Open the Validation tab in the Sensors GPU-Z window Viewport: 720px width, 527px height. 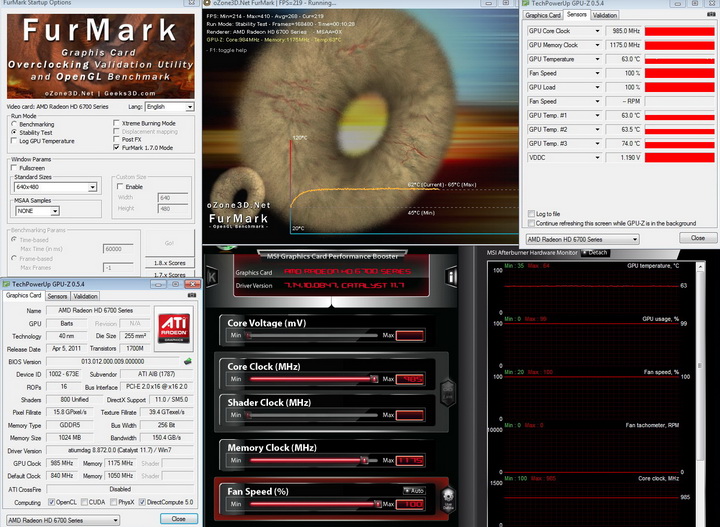pos(604,15)
